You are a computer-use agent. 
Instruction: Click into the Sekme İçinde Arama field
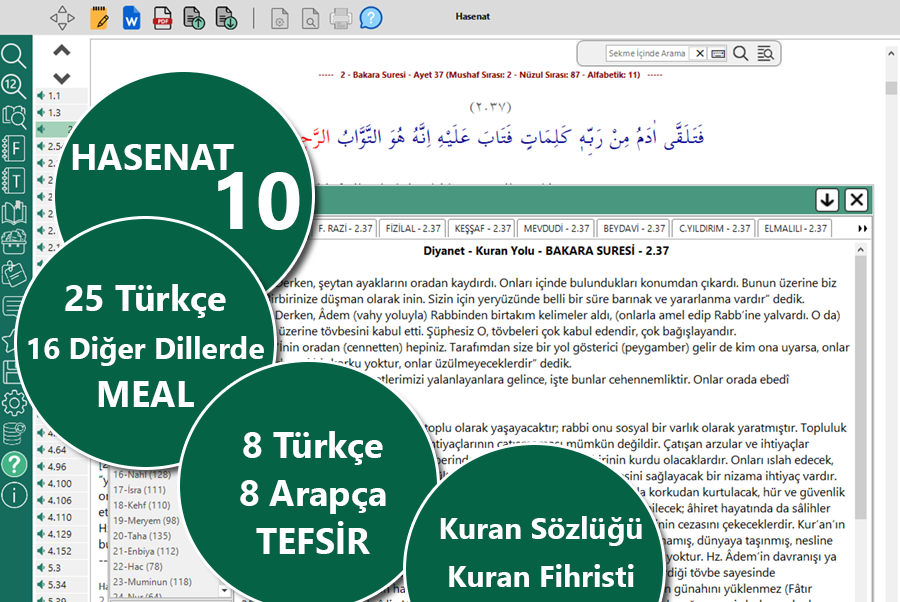point(647,53)
